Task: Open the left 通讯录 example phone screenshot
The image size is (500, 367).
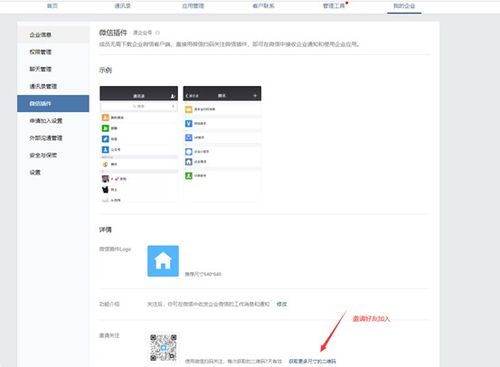Action: coord(139,144)
